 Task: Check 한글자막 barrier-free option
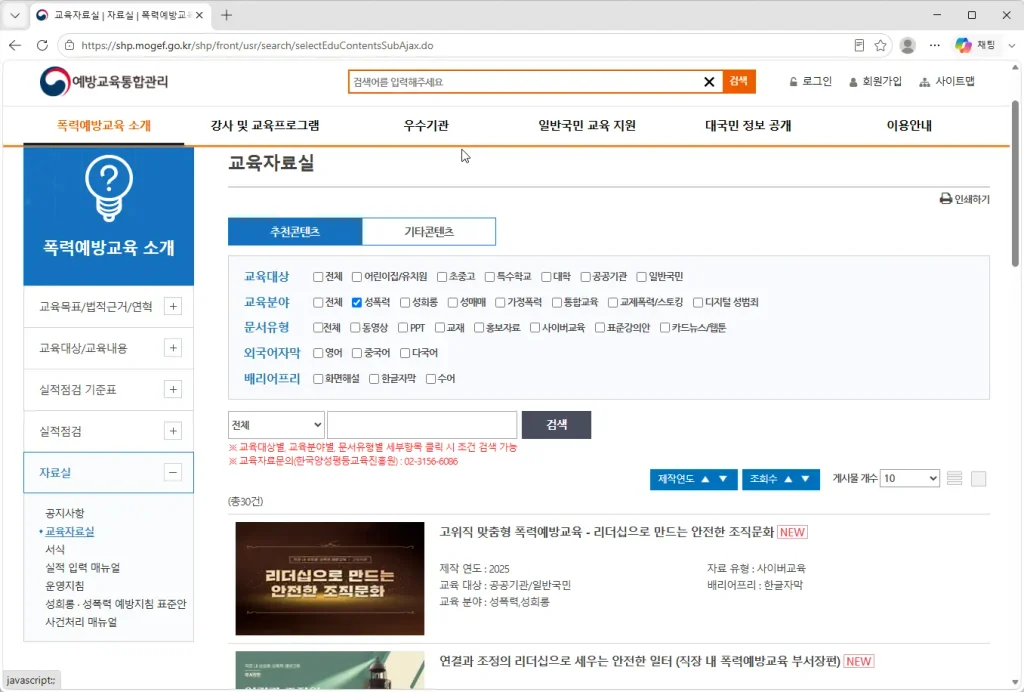coord(374,379)
